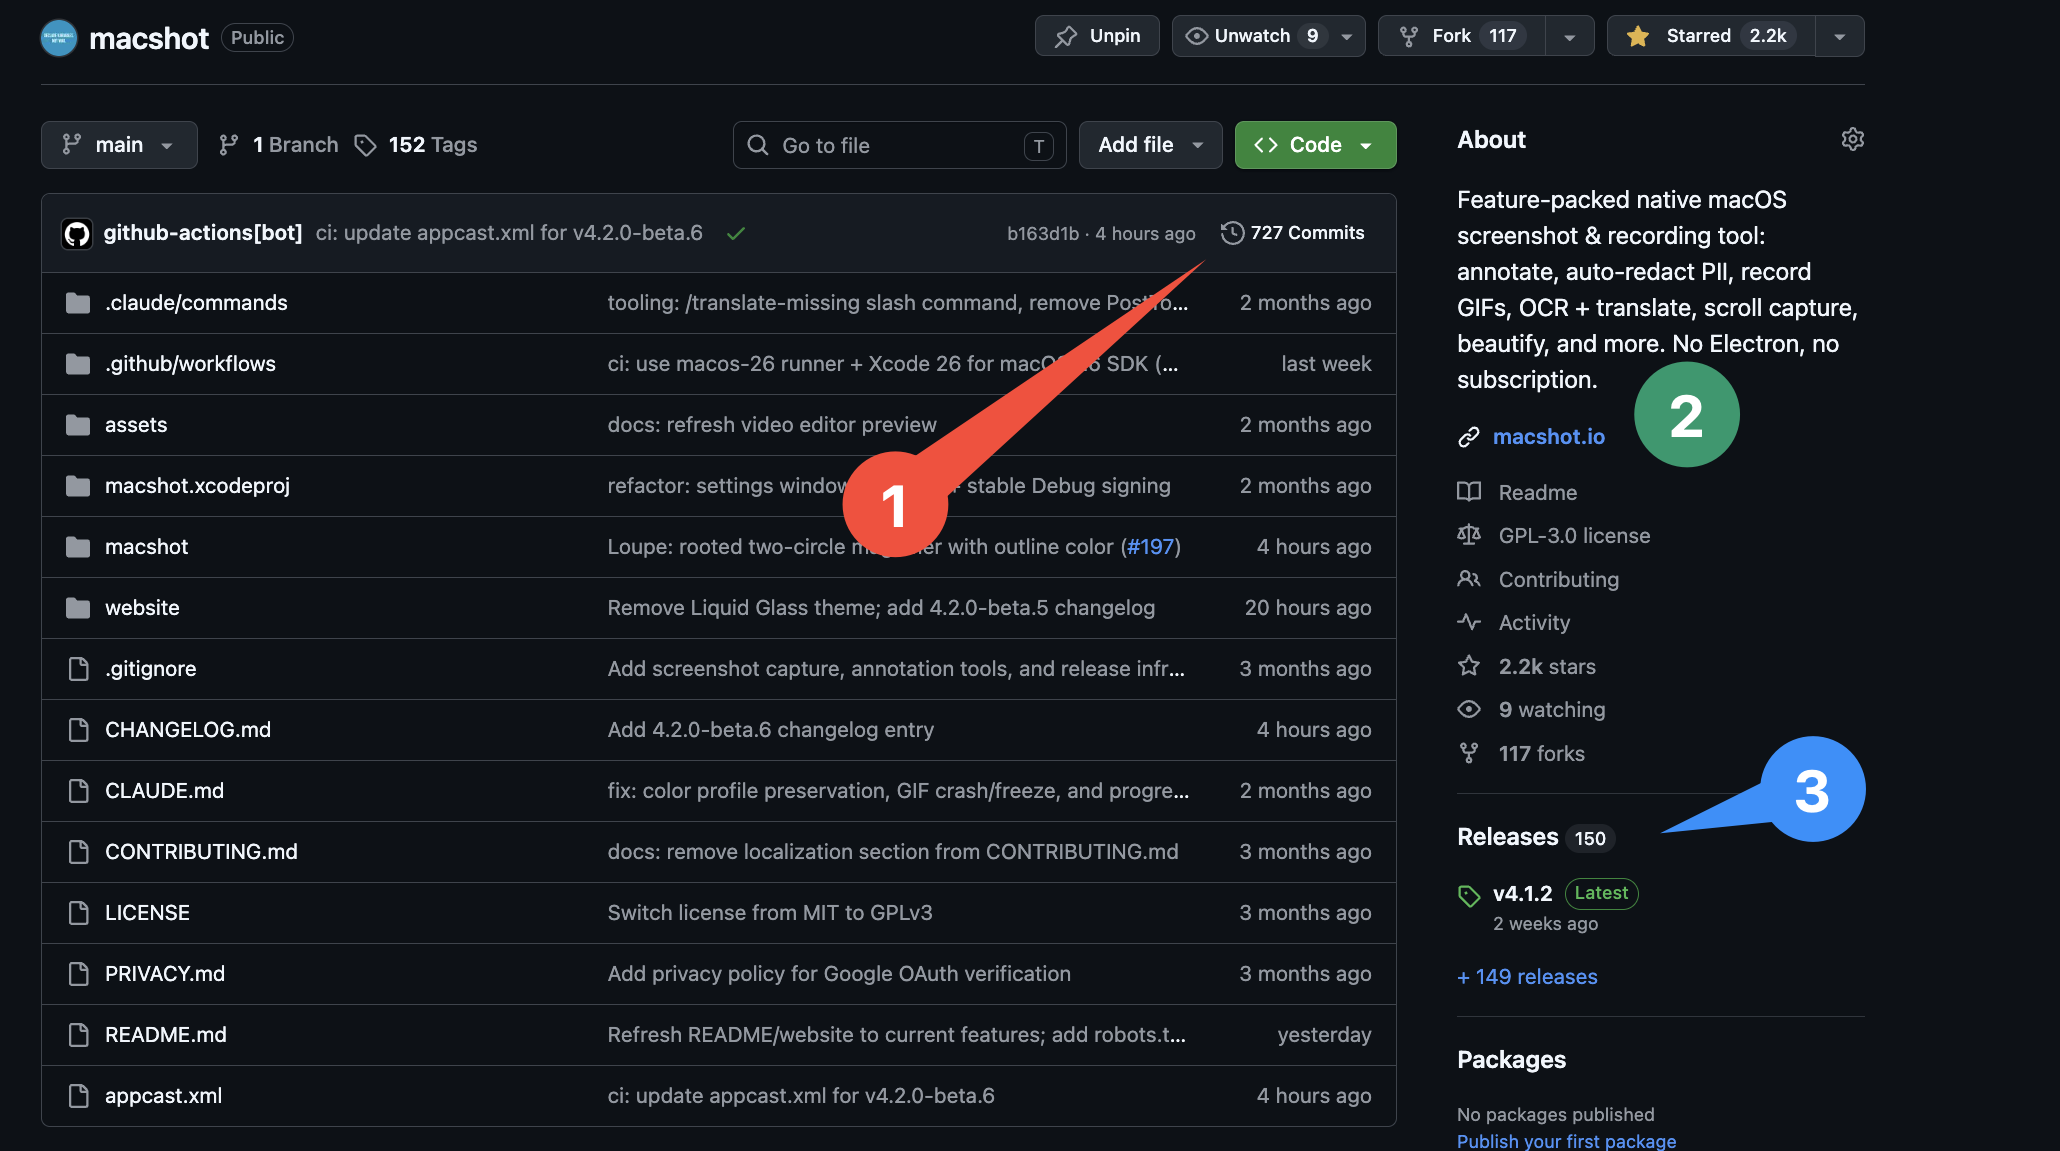
Task: View the 117 forks link
Action: (1541, 754)
